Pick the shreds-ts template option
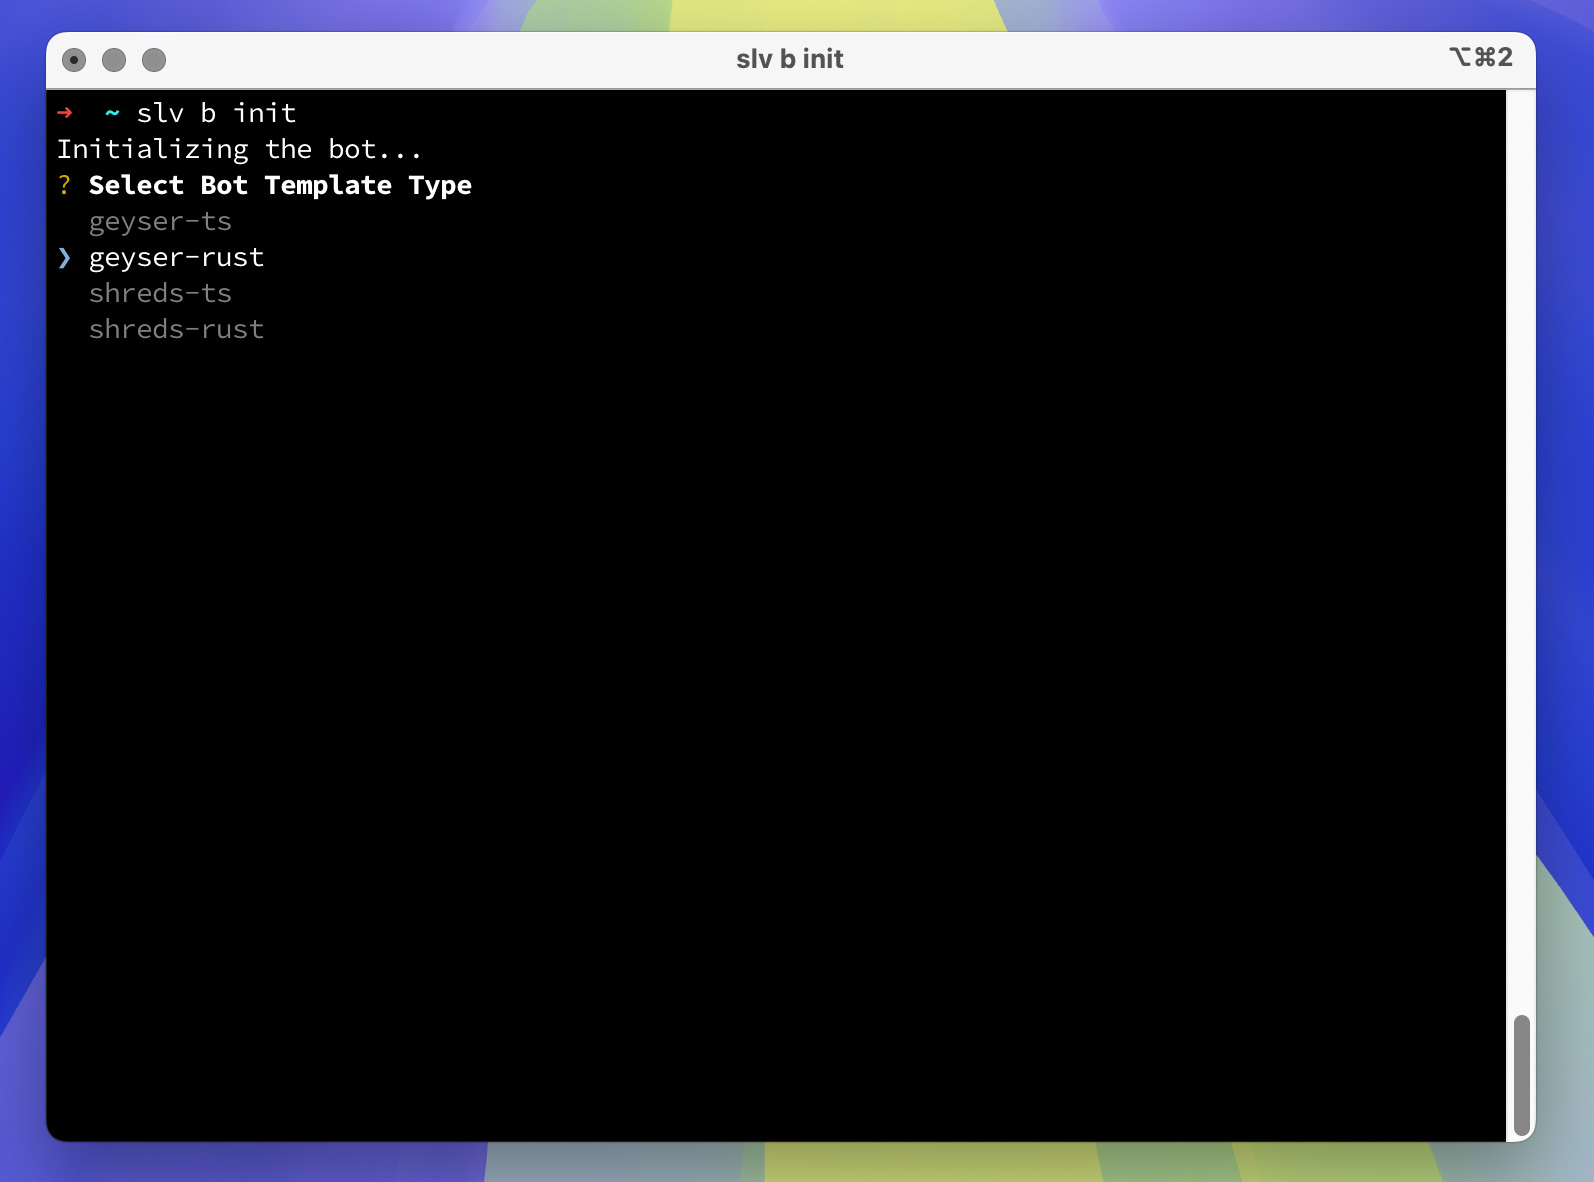 point(160,293)
